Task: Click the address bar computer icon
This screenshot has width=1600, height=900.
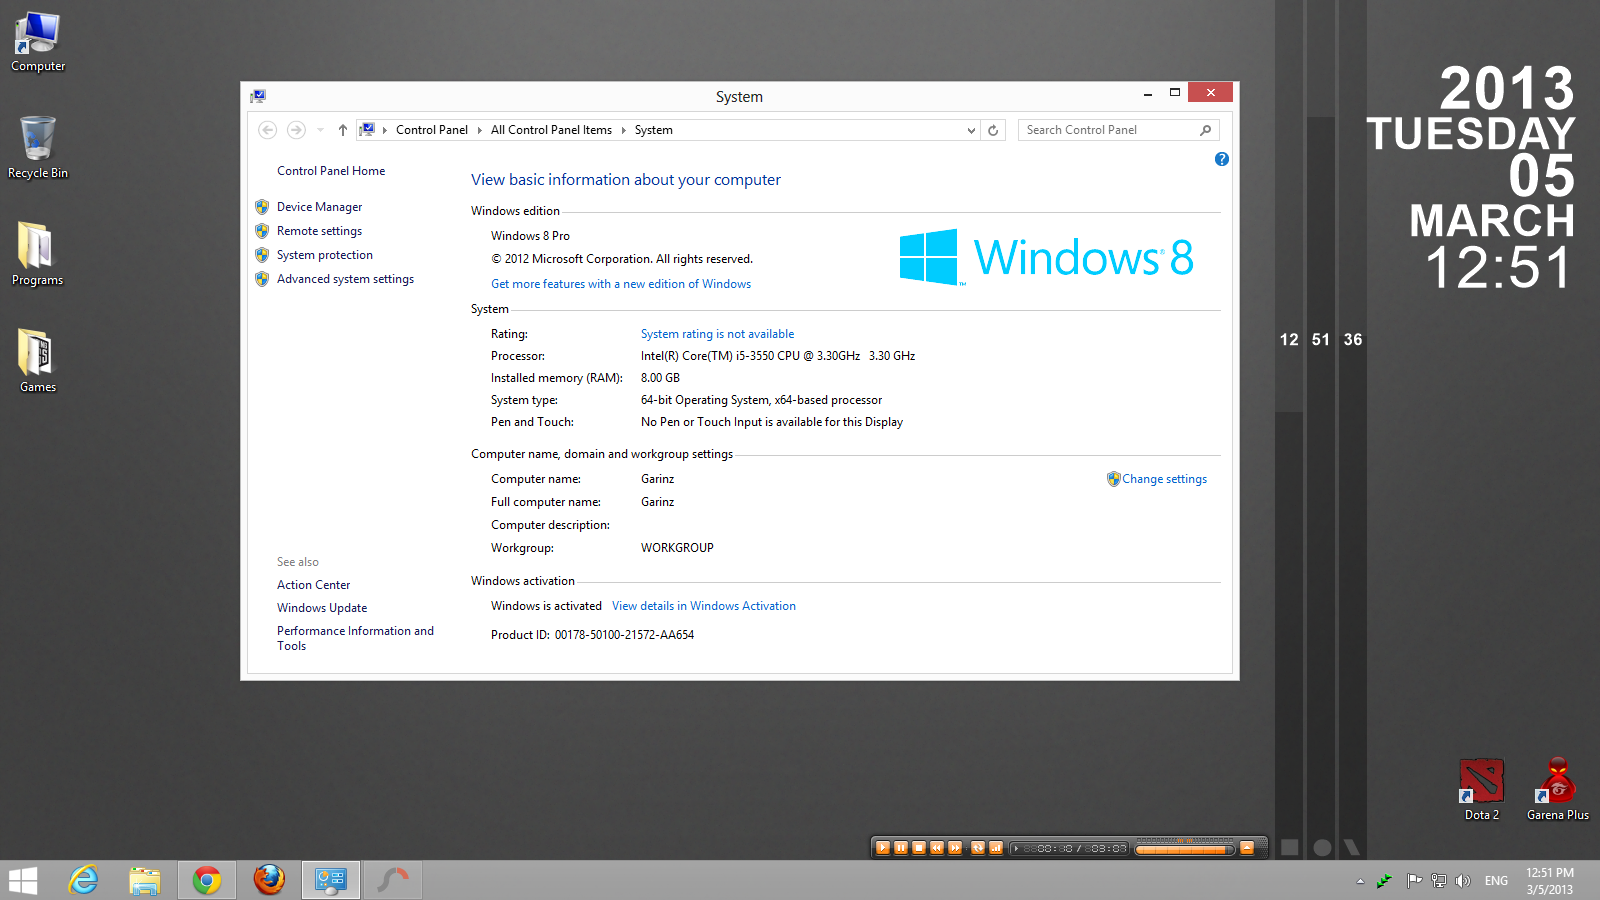Action: point(367,130)
